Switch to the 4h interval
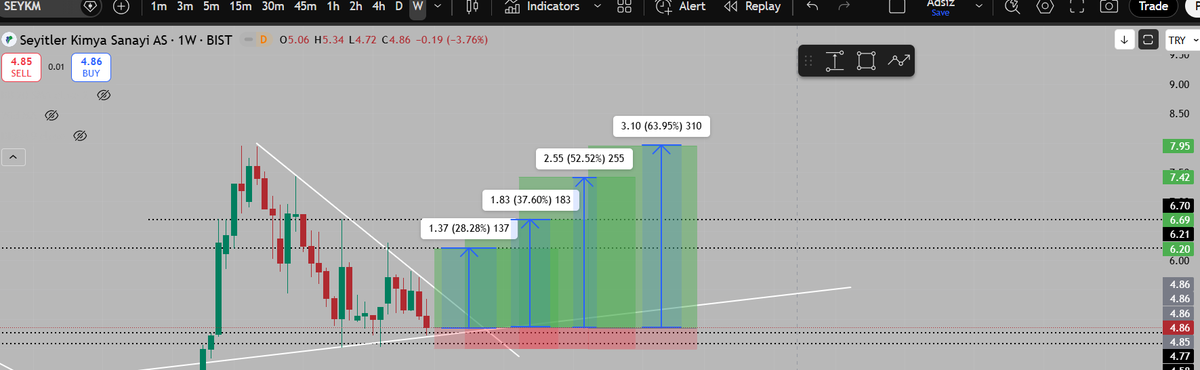 pos(379,6)
